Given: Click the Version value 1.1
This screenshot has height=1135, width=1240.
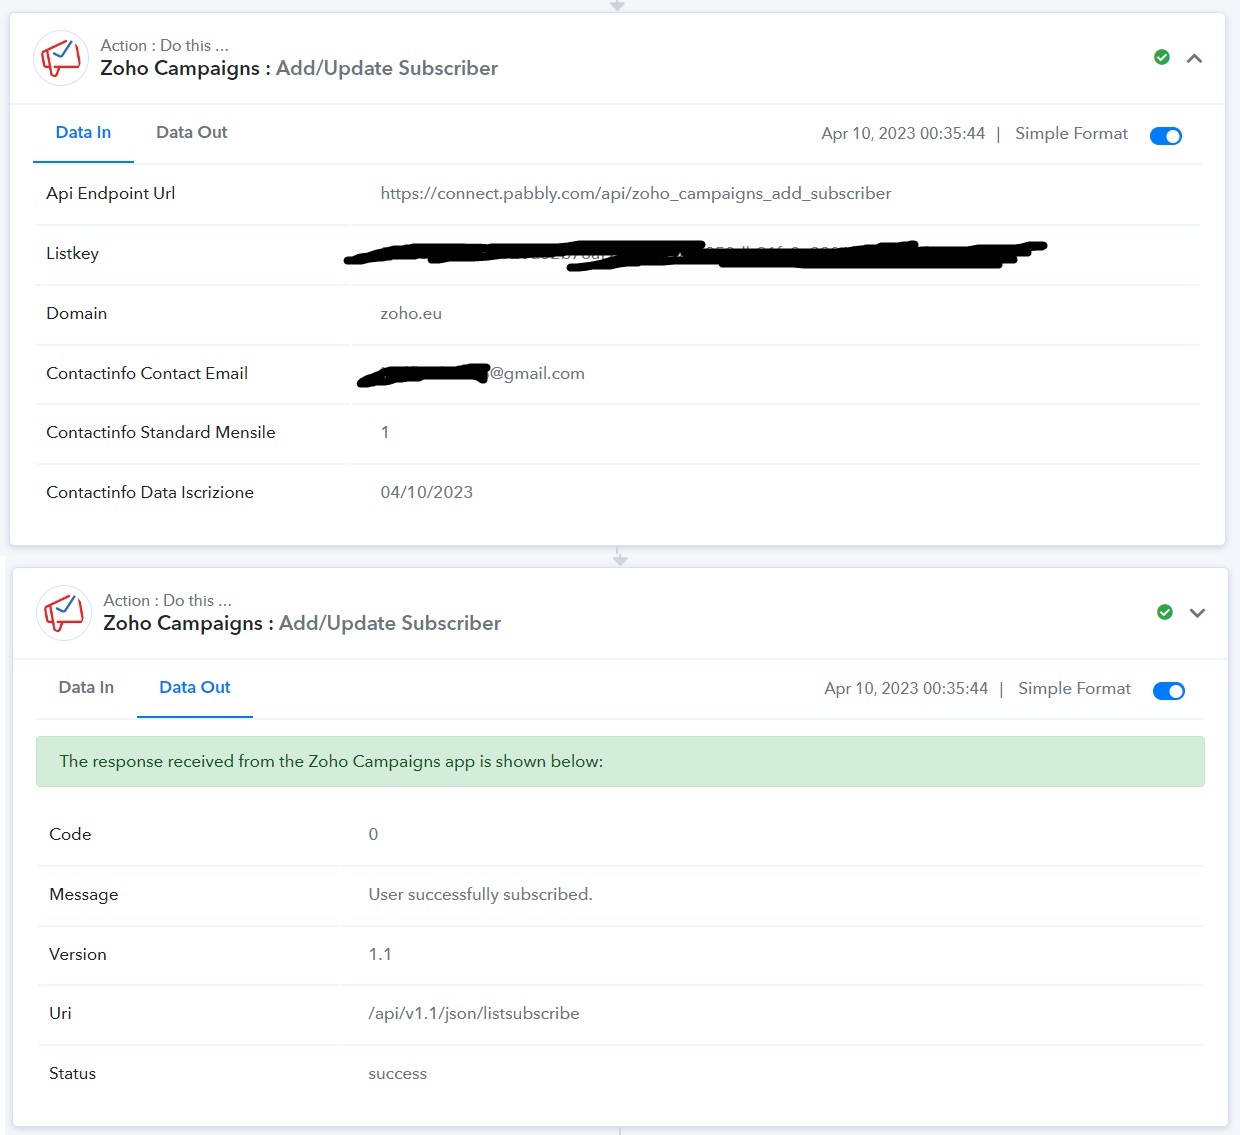Looking at the screenshot, I should coord(380,954).
